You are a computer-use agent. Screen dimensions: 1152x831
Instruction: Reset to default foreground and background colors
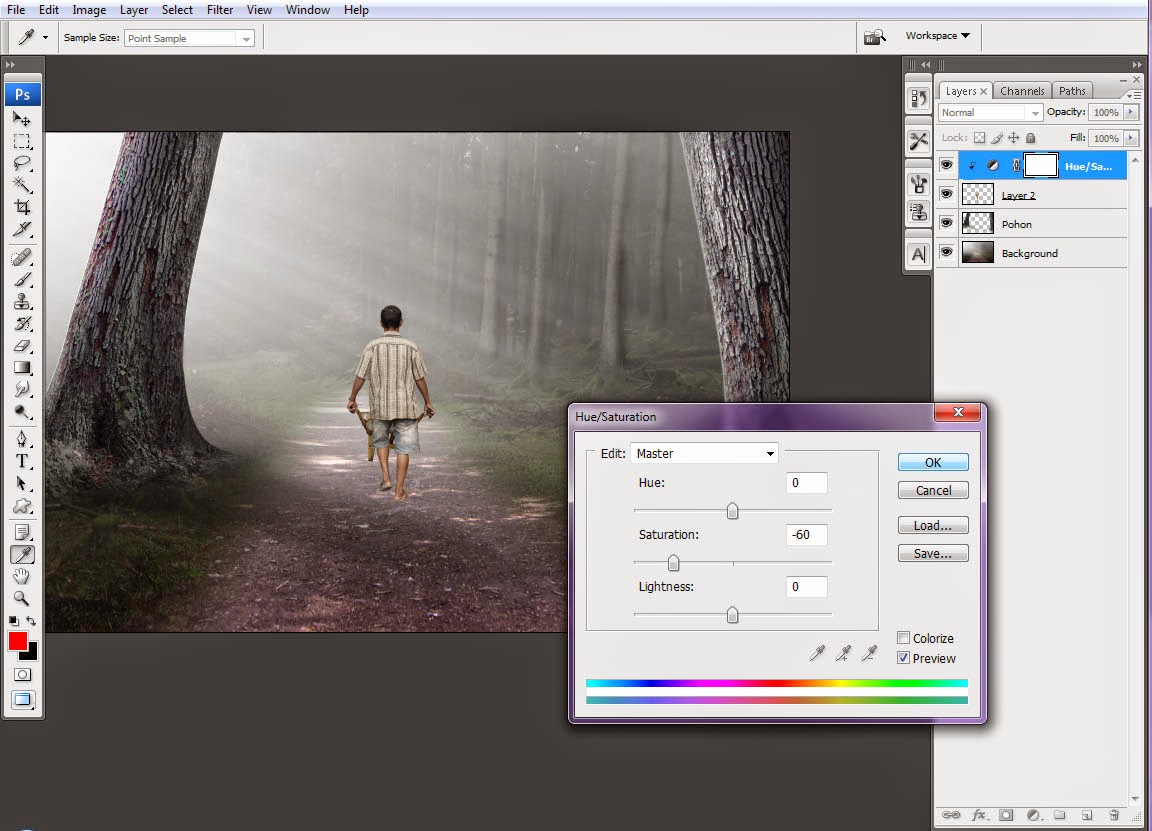13,621
